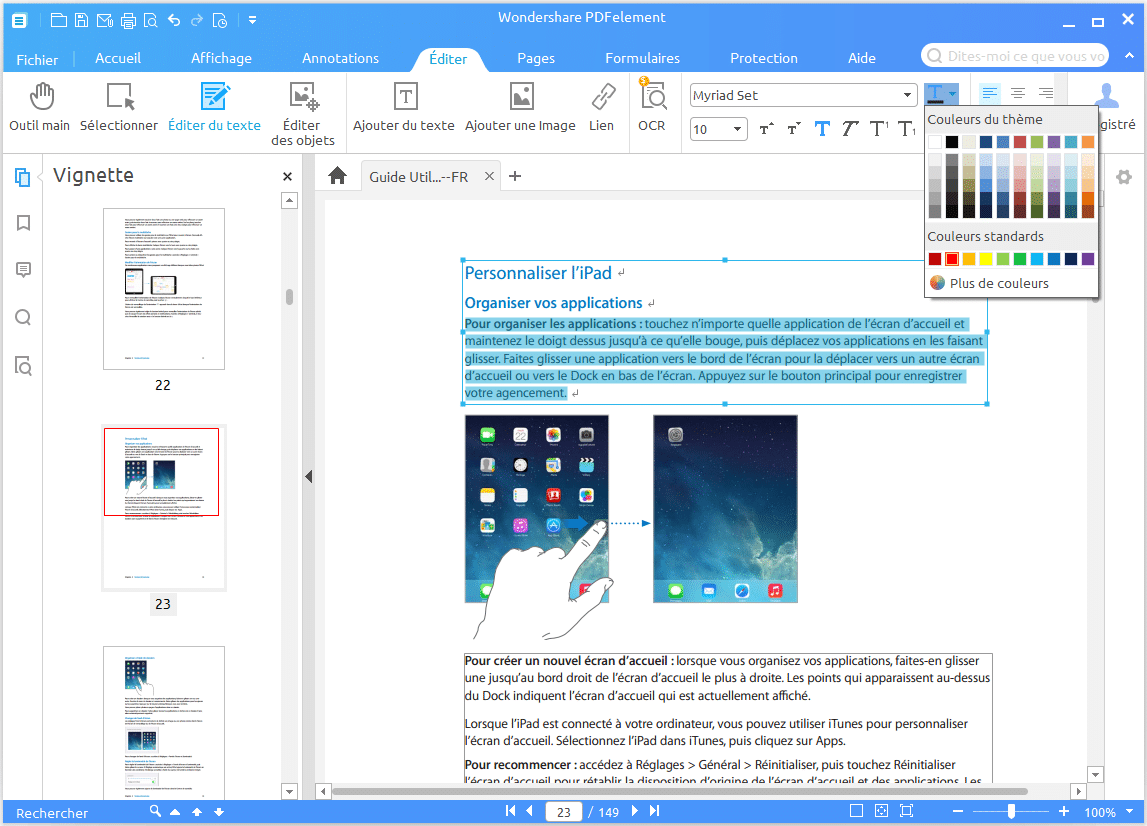Go to the home start page icon
The image size is (1147, 826).
pyautogui.click(x=337, y=176)
